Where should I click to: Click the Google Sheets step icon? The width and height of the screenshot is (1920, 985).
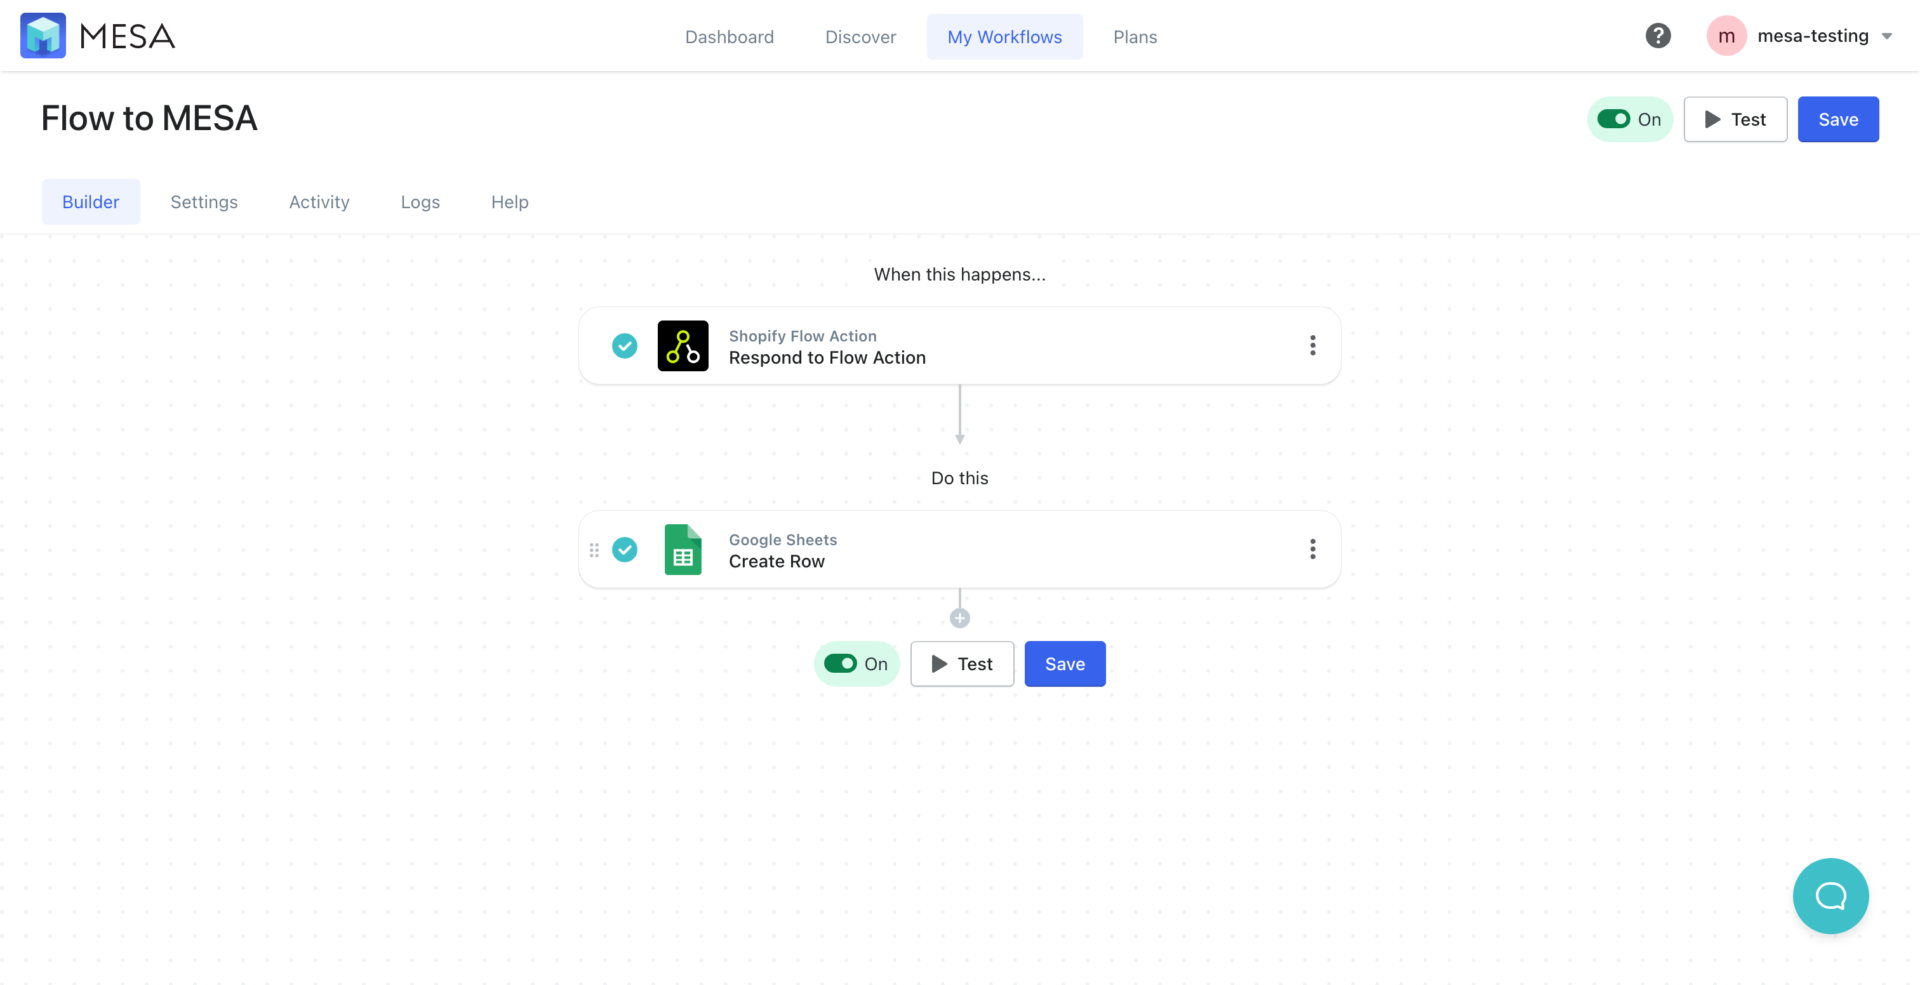point(683,549)
